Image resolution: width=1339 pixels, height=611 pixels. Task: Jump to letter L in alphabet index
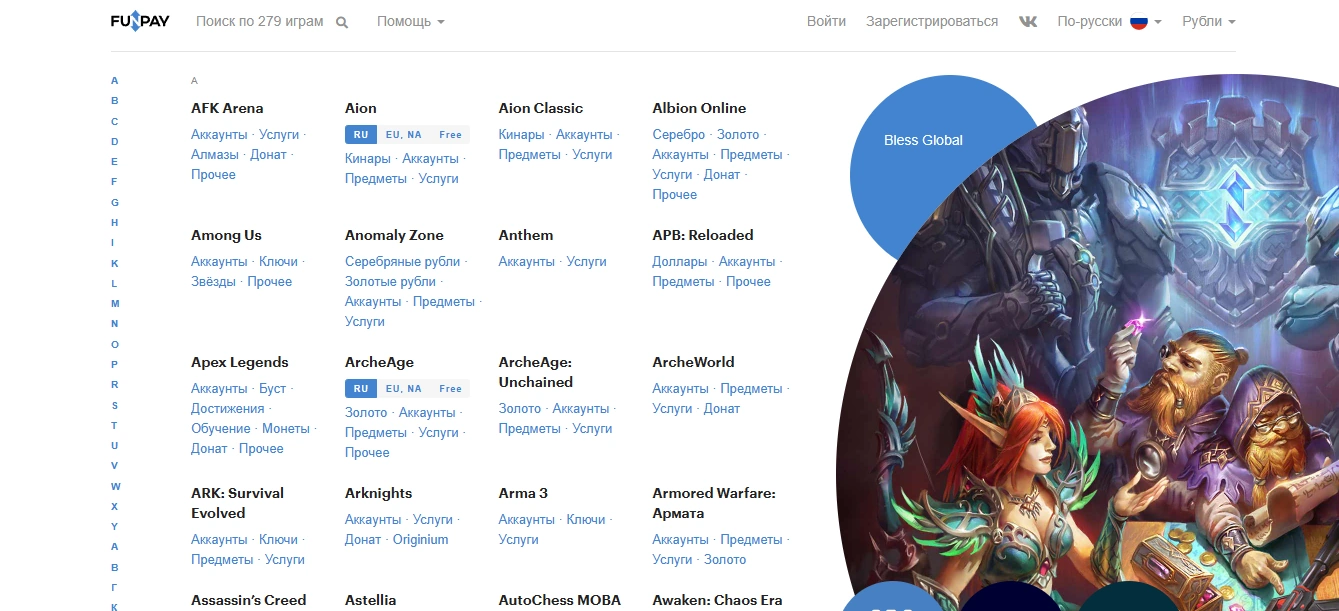point(115,283)
